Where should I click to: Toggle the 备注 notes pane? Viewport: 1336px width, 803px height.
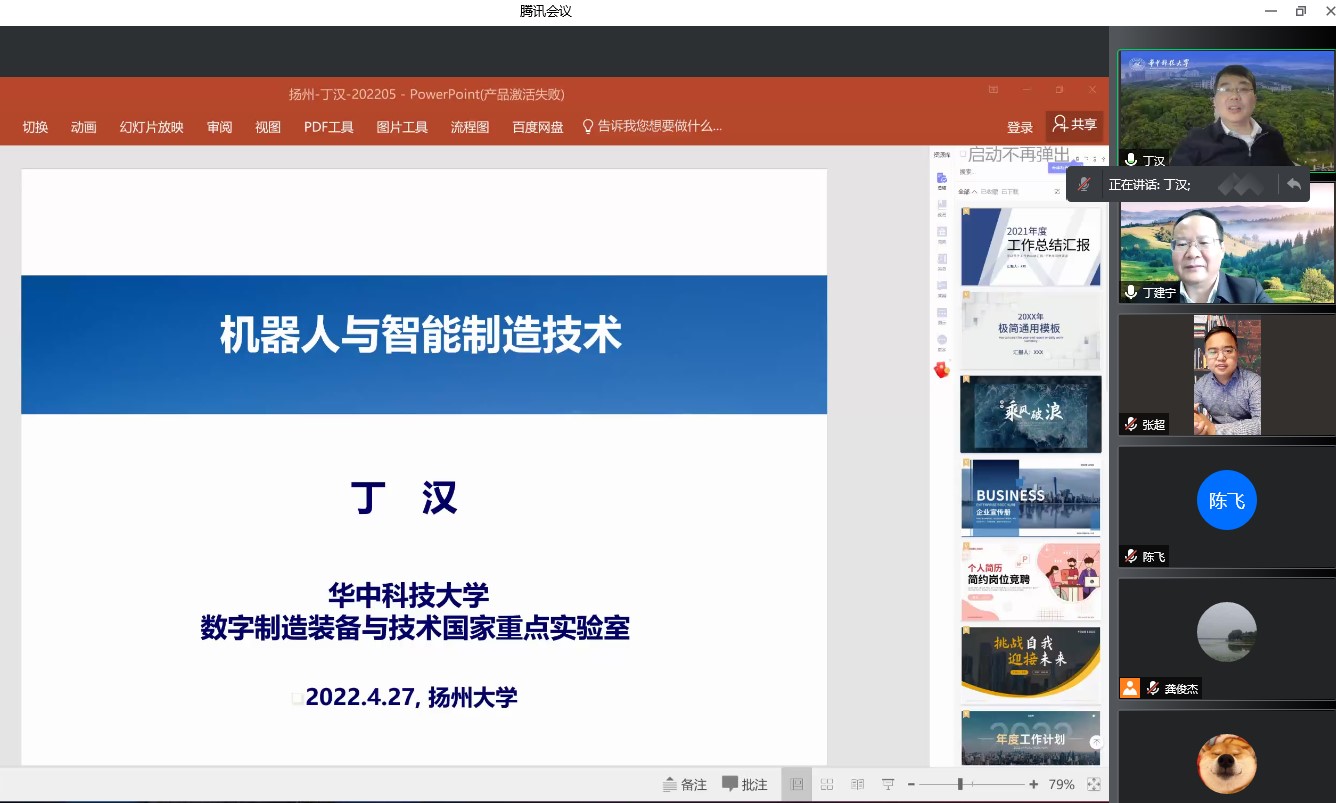[x=685, y=785]
